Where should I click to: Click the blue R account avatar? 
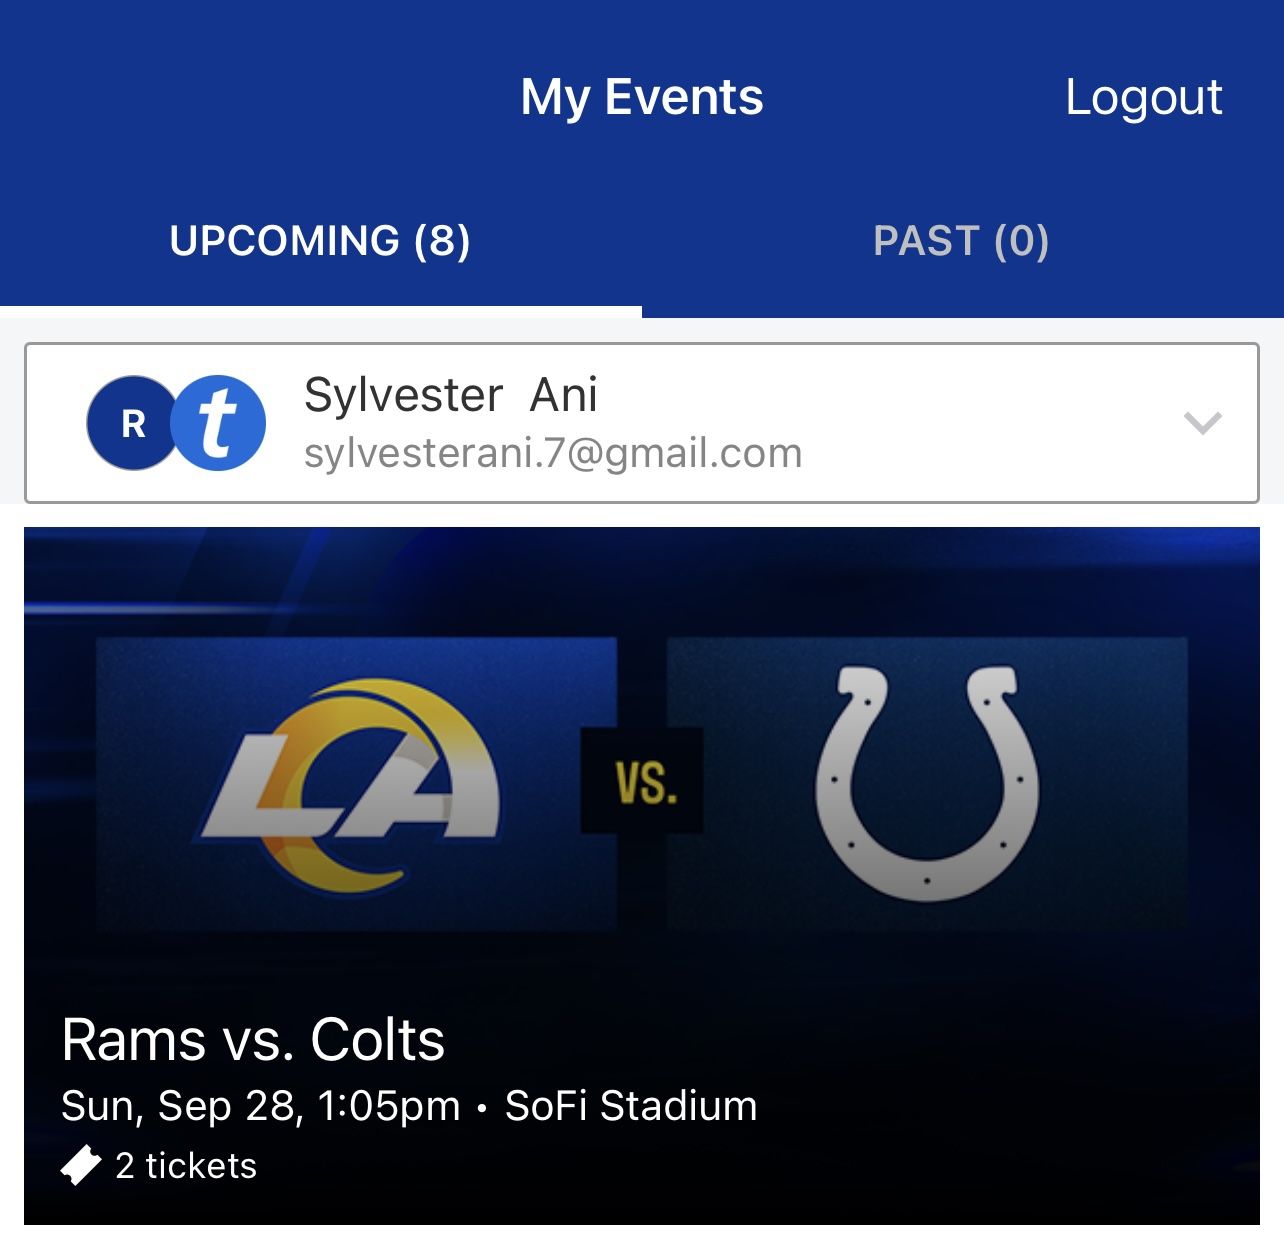coord(132,424)
